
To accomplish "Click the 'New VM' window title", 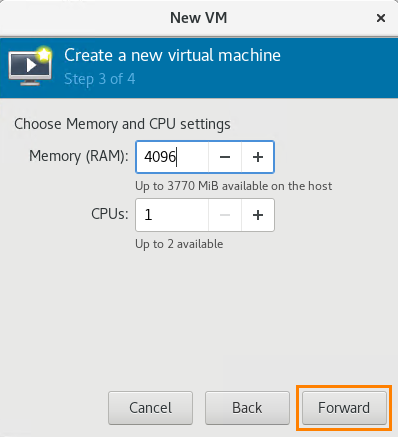I will [199, 18].
